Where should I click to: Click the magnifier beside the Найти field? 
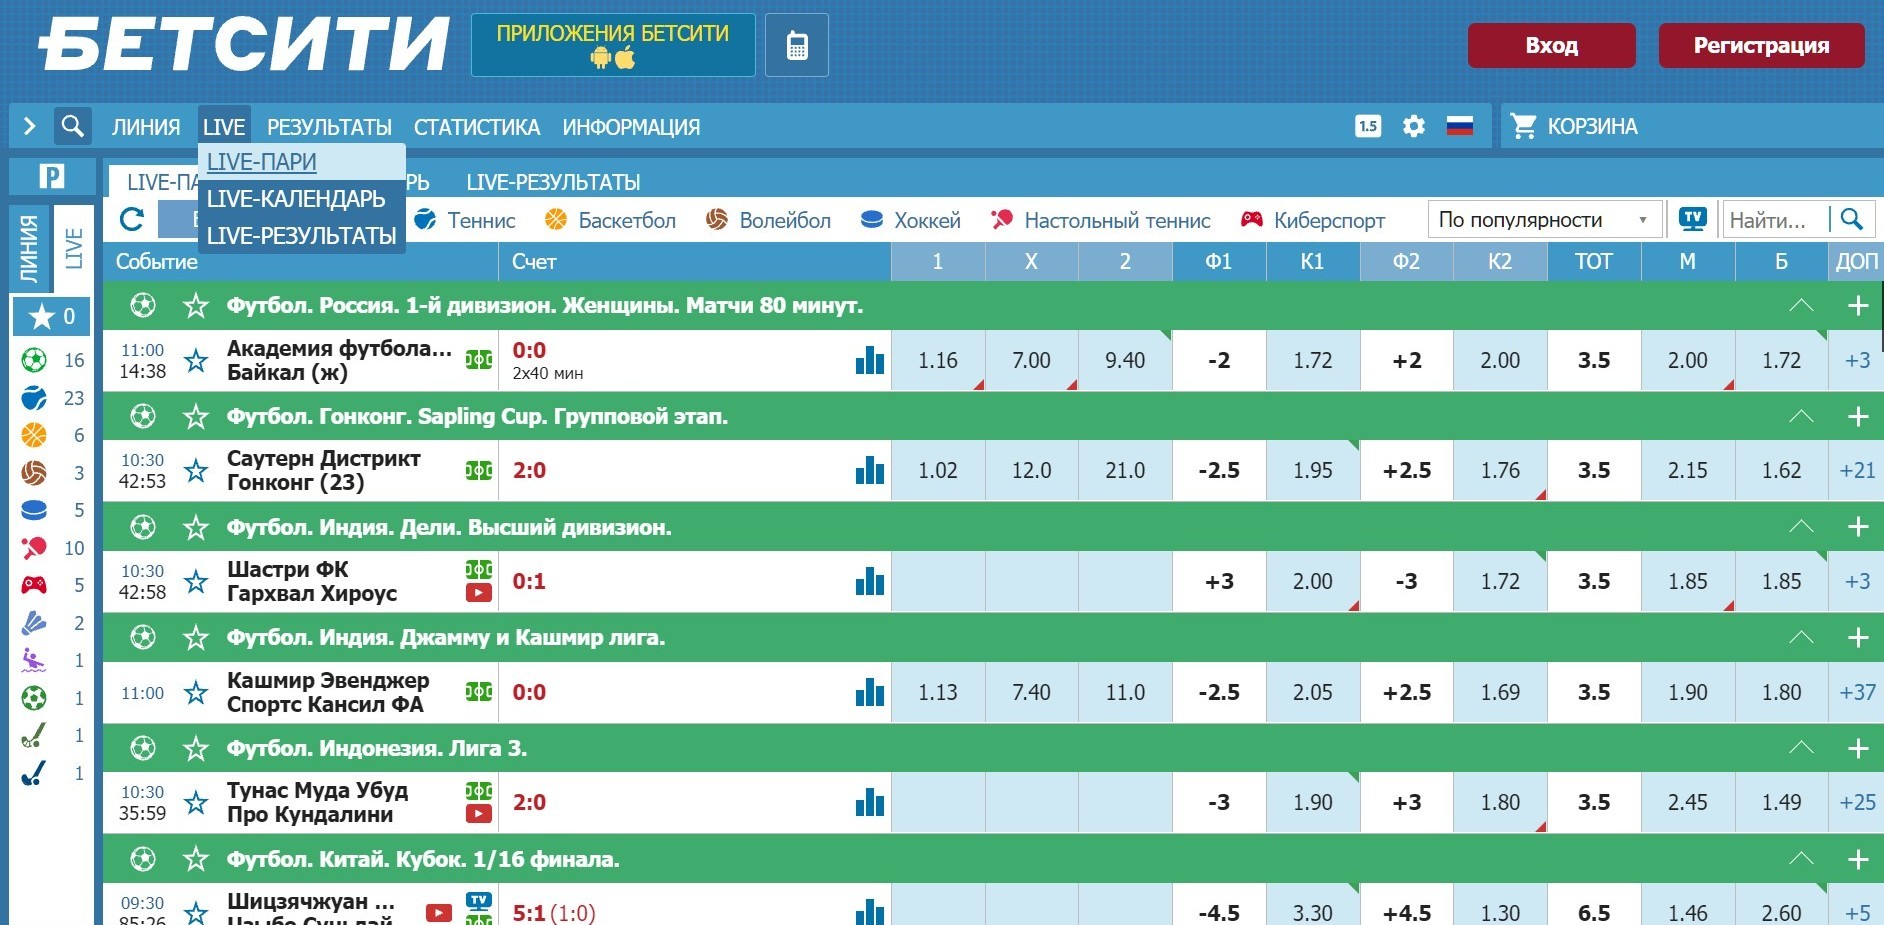pos(1852,219)
